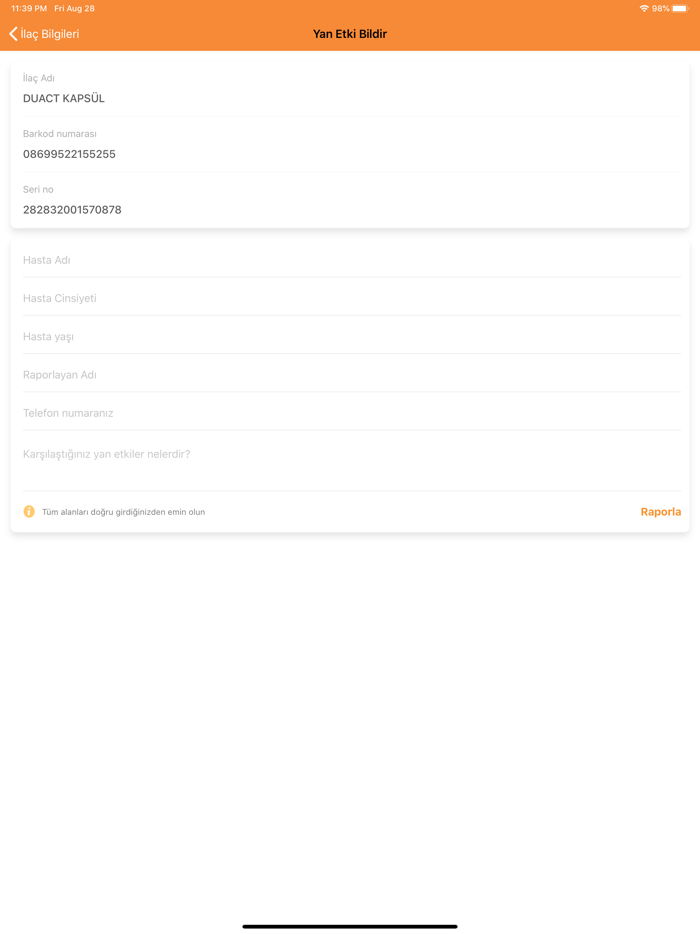Tap the back chevron to İlaç Bilgileri

13,33
